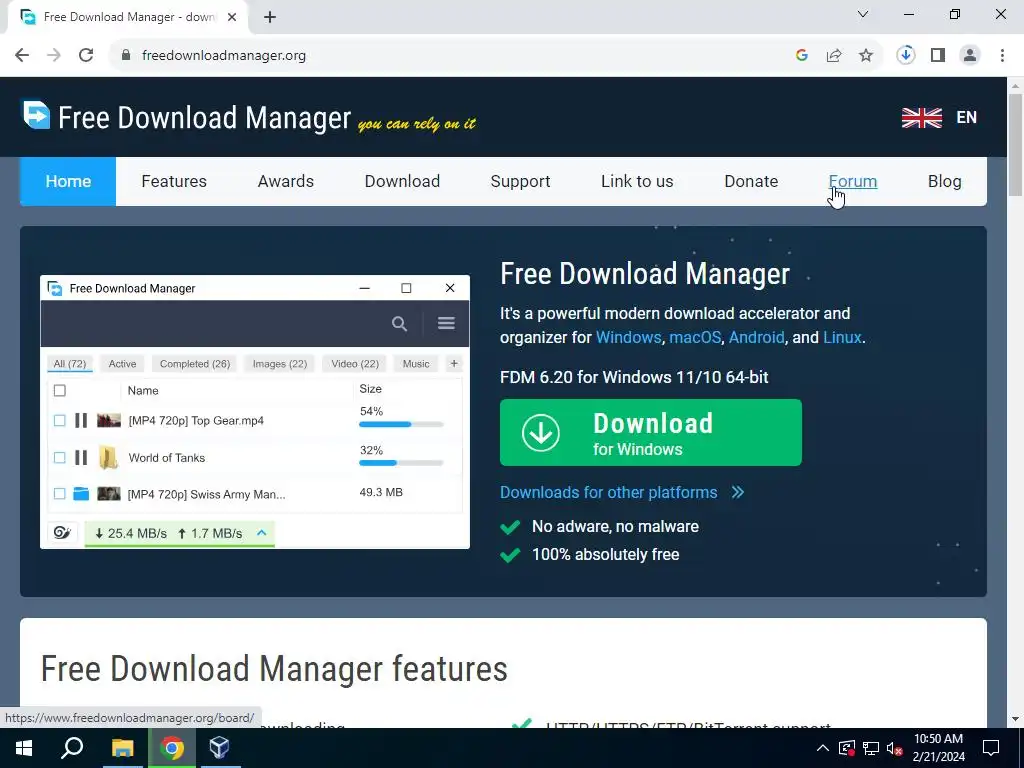This screenshot has height=768, width=1024.
Task: Open VirtualBox from the taskbar
Action: click(x=219, y=748)
